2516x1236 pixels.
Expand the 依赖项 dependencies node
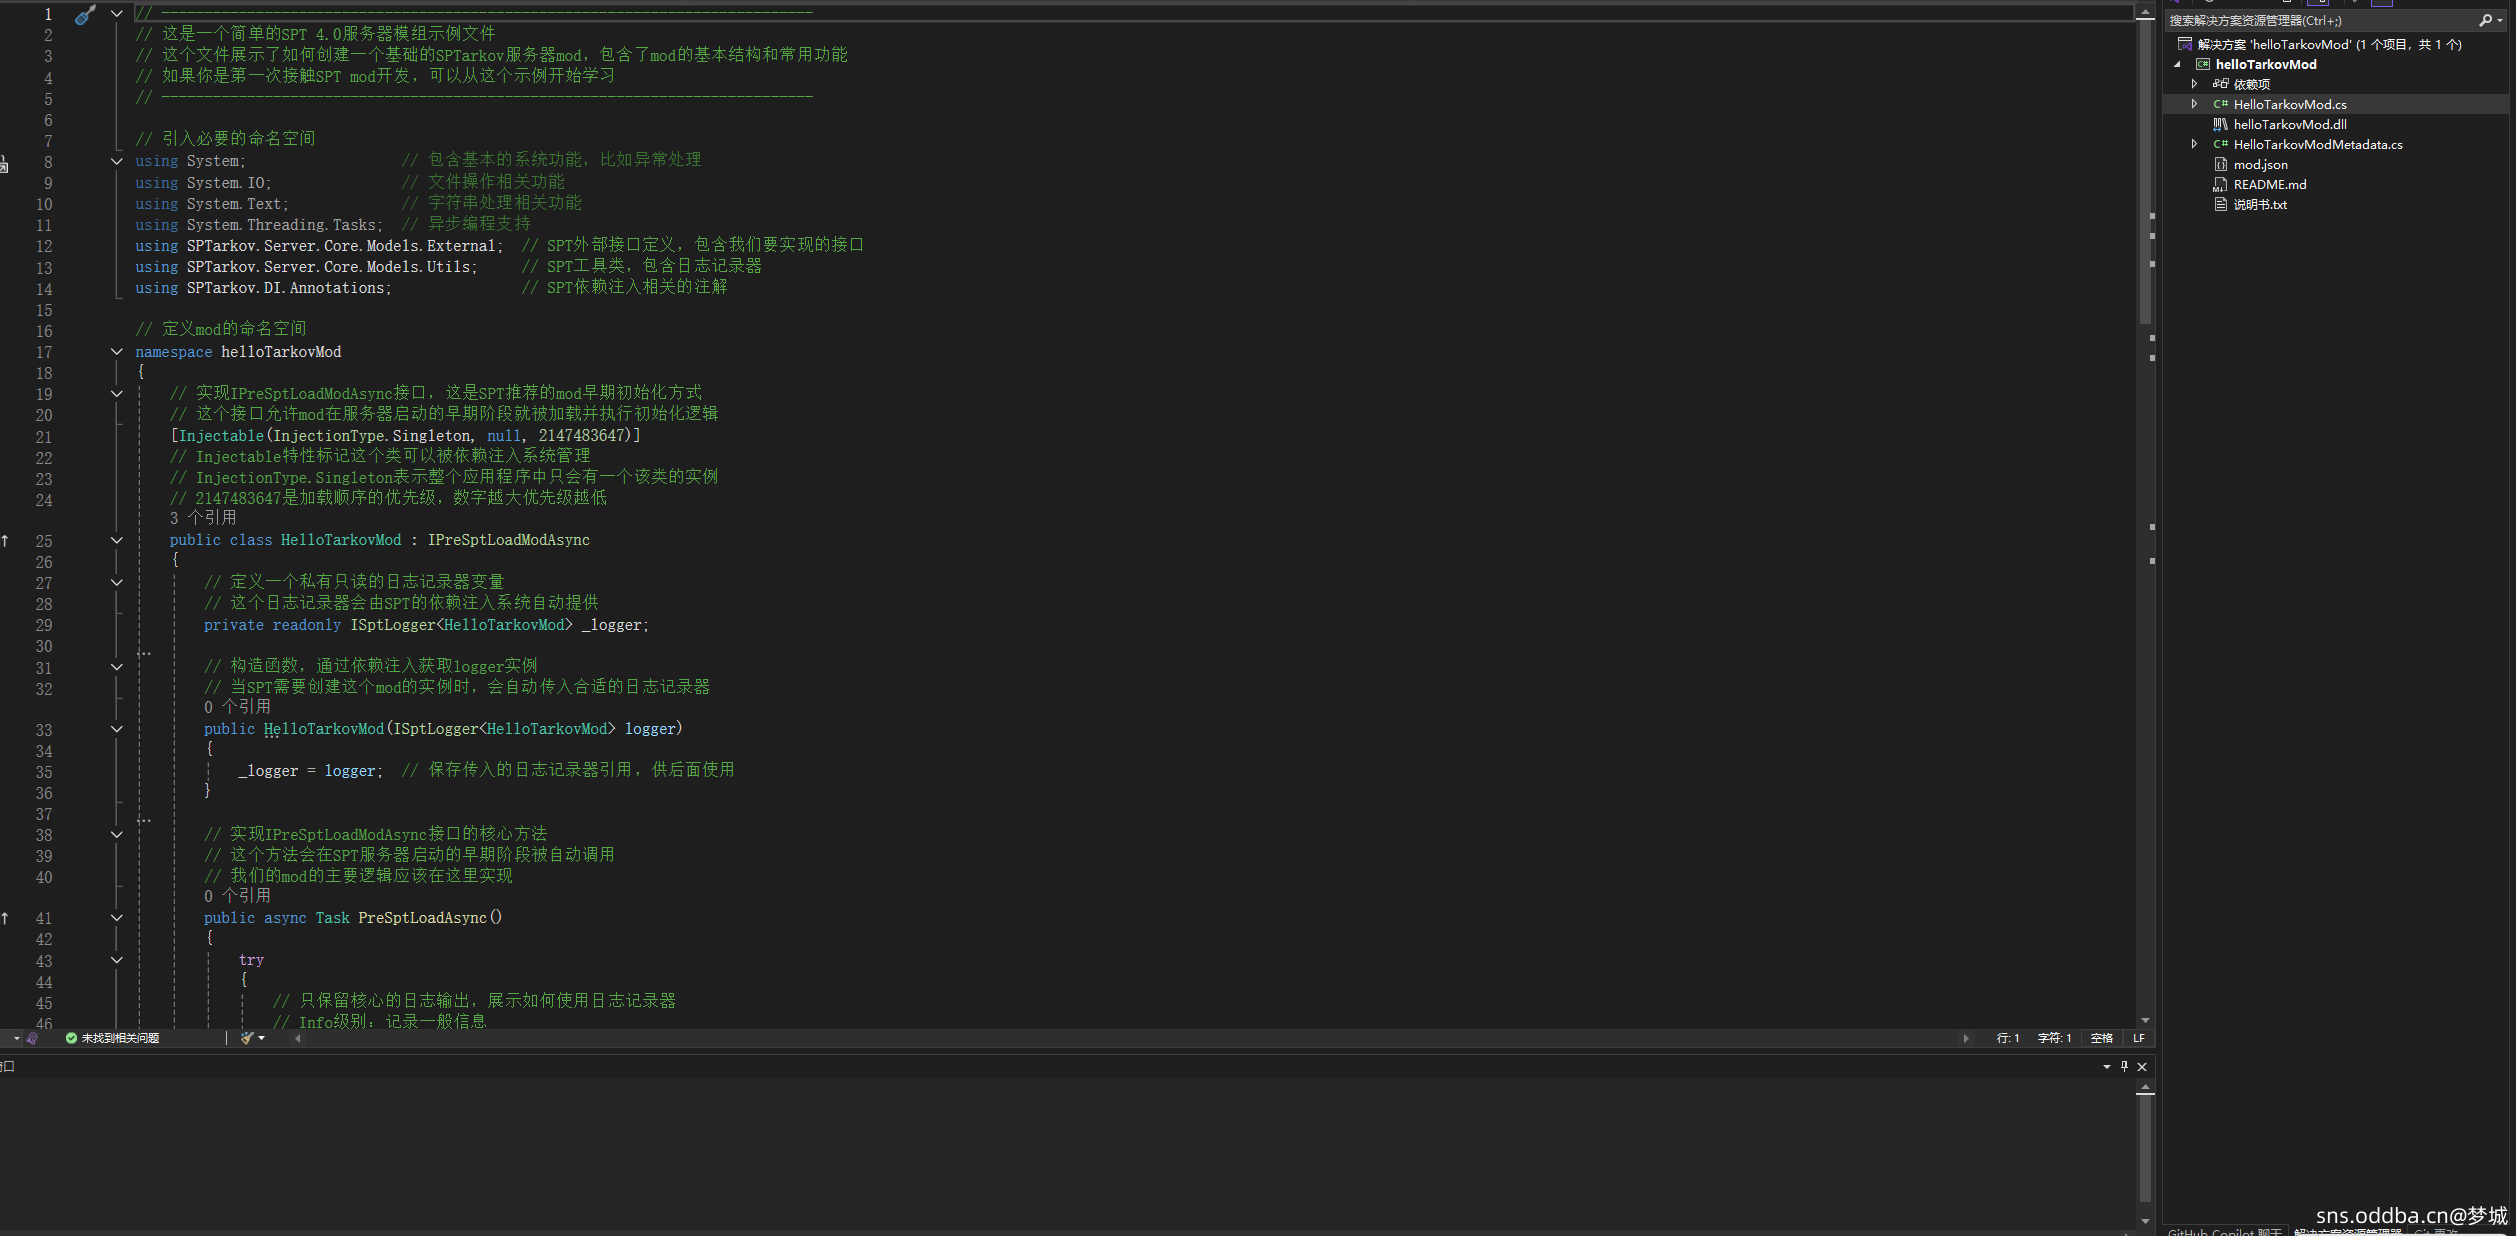click(x=2194, y=84)
